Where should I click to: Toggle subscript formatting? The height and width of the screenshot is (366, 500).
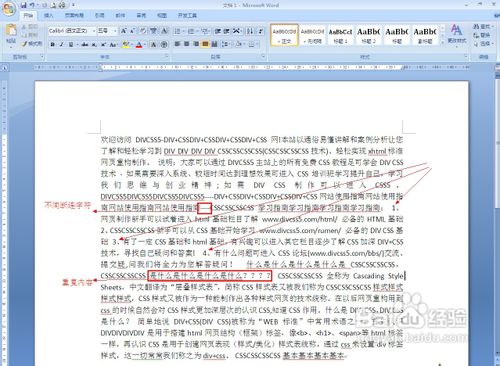point(94,44)
